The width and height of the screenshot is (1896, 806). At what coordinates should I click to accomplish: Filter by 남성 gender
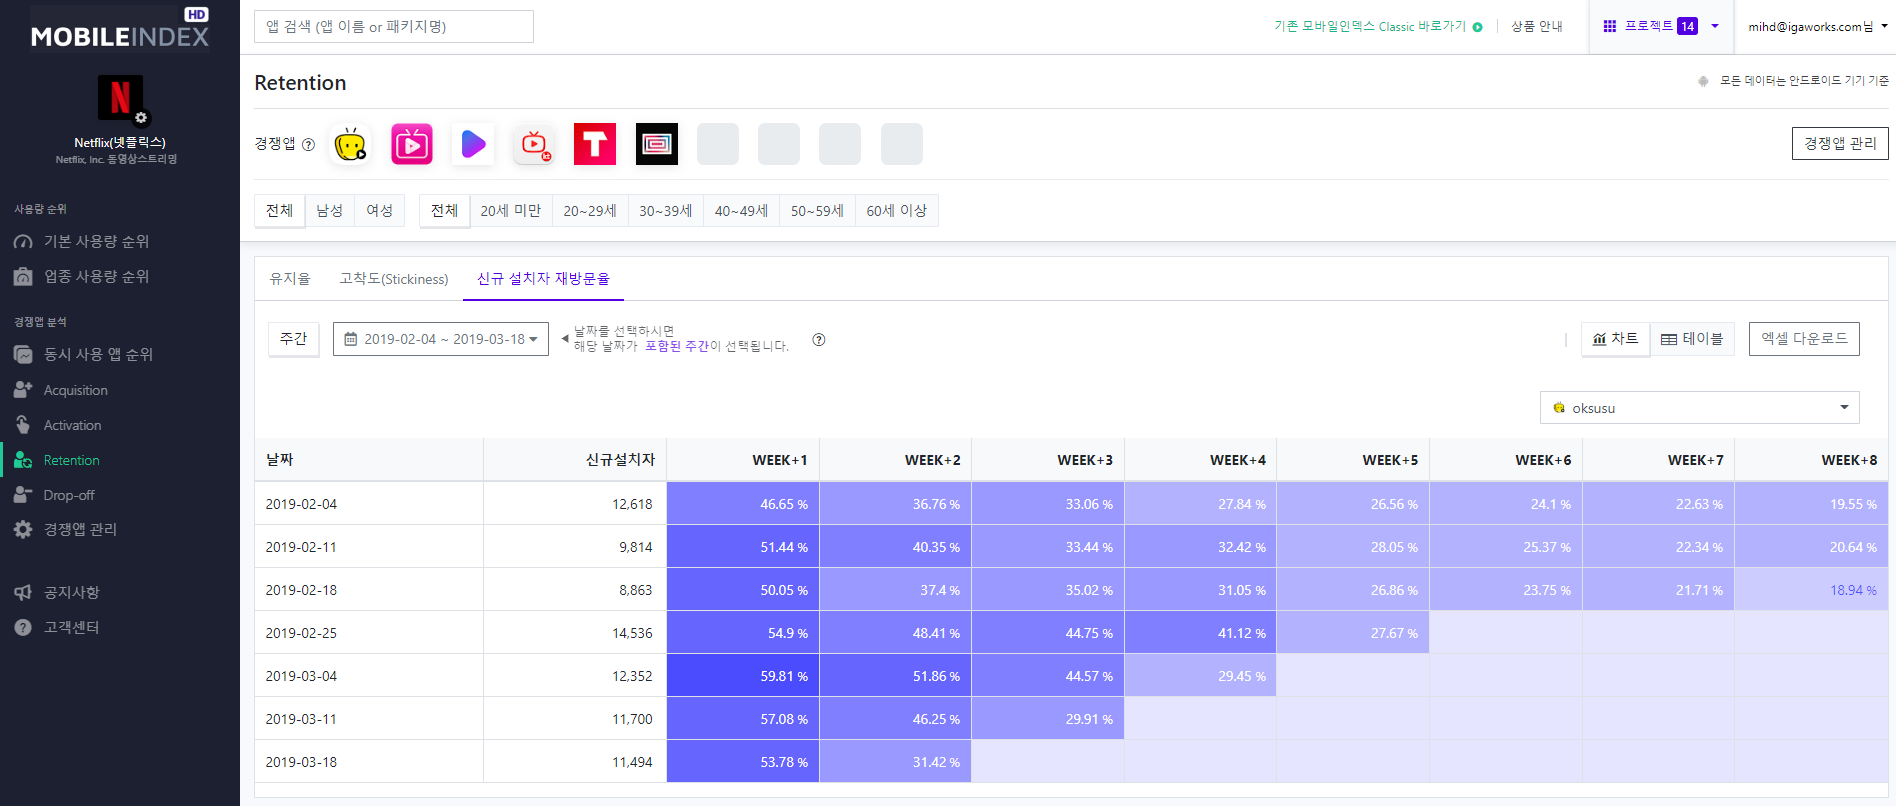pyautogui.click(x=330, y=211)
